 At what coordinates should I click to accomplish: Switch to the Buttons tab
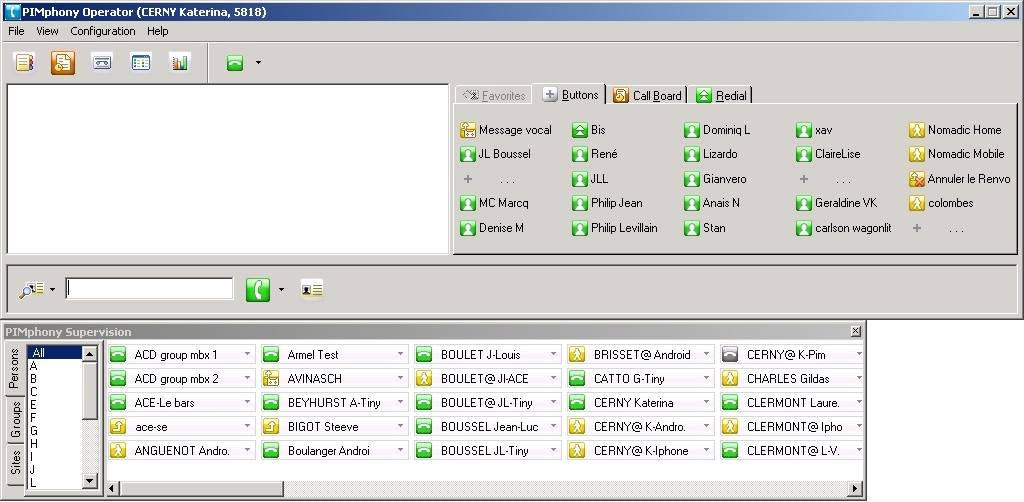[570, 95]
